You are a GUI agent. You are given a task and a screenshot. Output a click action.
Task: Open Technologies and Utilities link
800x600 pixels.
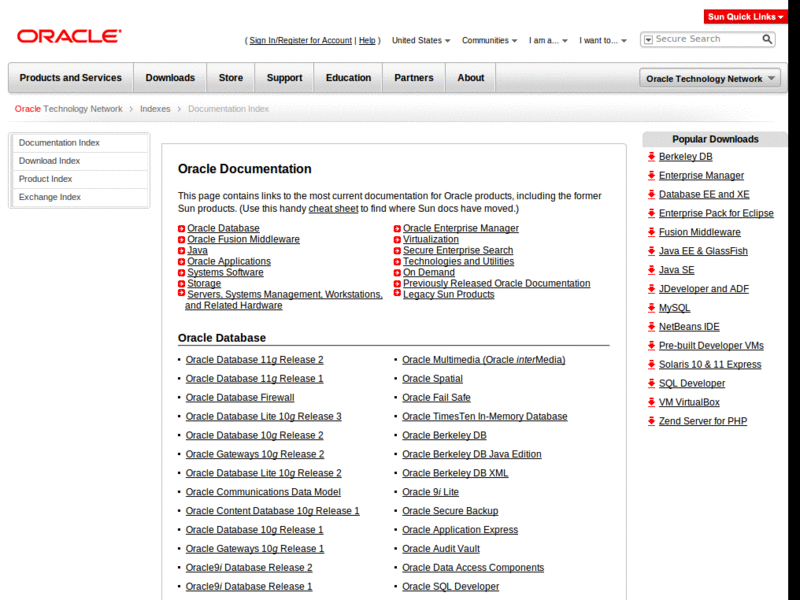click(x=458, y=261)
